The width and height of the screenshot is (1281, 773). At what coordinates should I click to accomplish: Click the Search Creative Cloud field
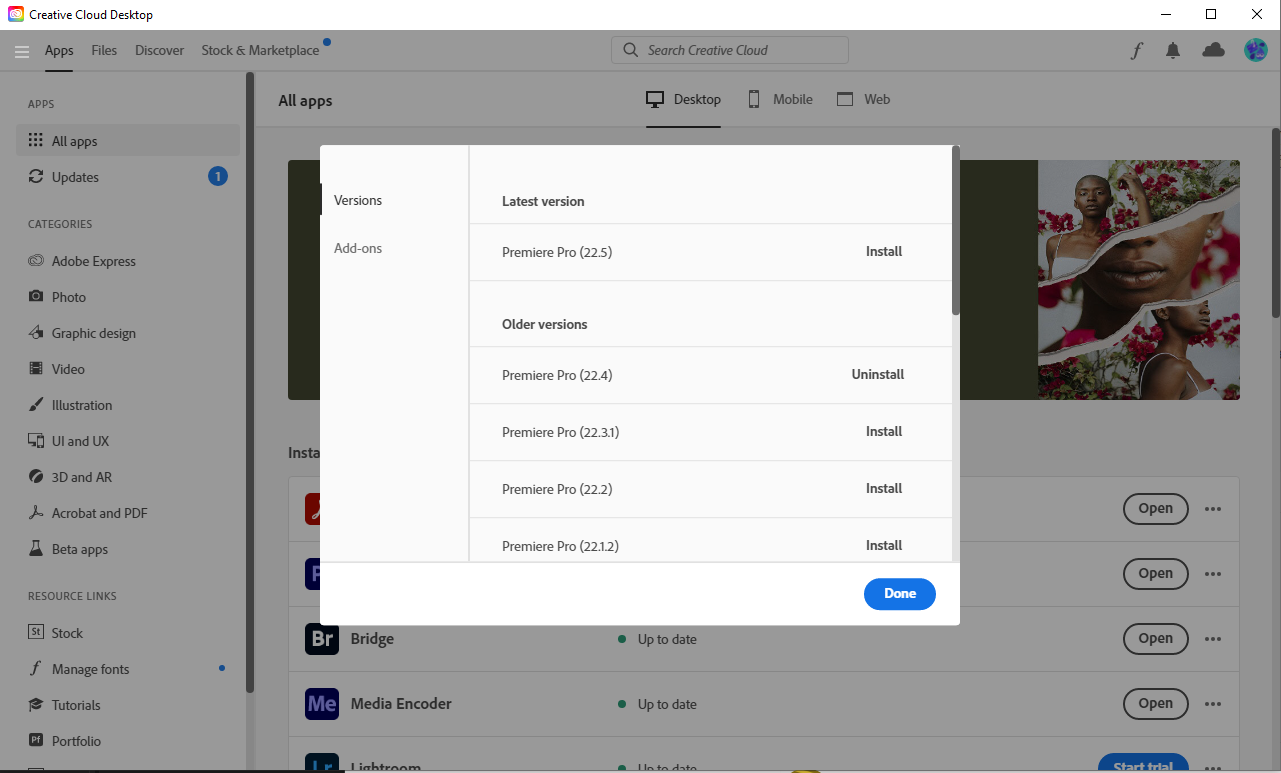click(729, 49)
